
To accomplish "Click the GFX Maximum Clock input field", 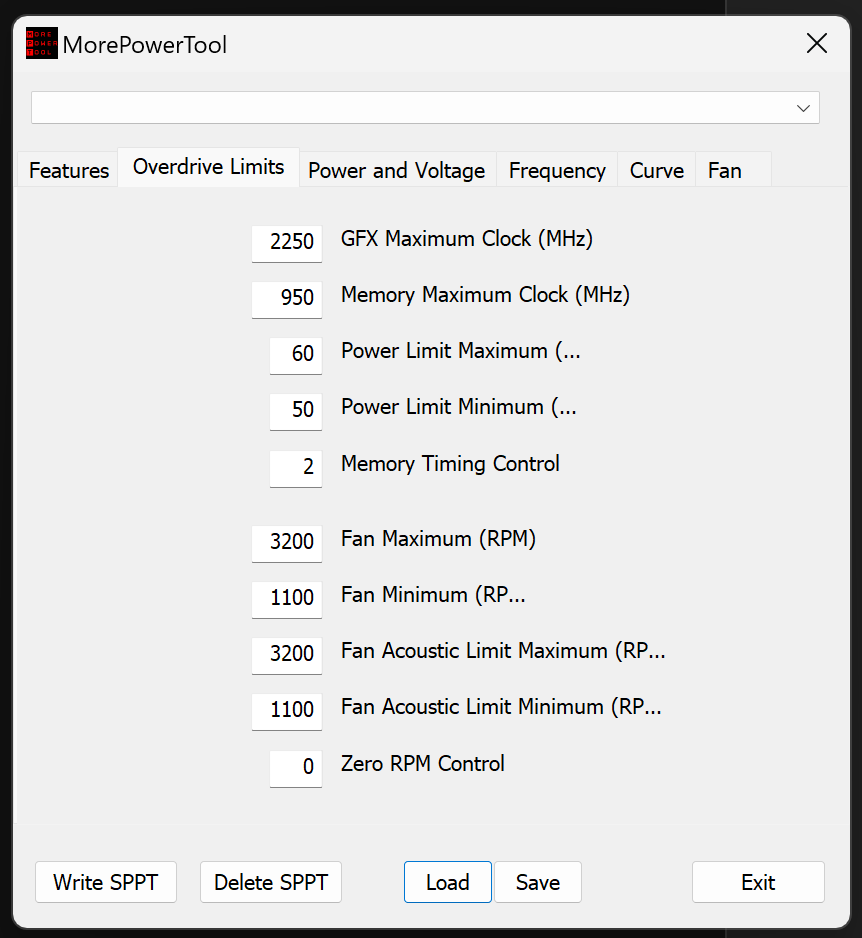I will pos(287,243).
